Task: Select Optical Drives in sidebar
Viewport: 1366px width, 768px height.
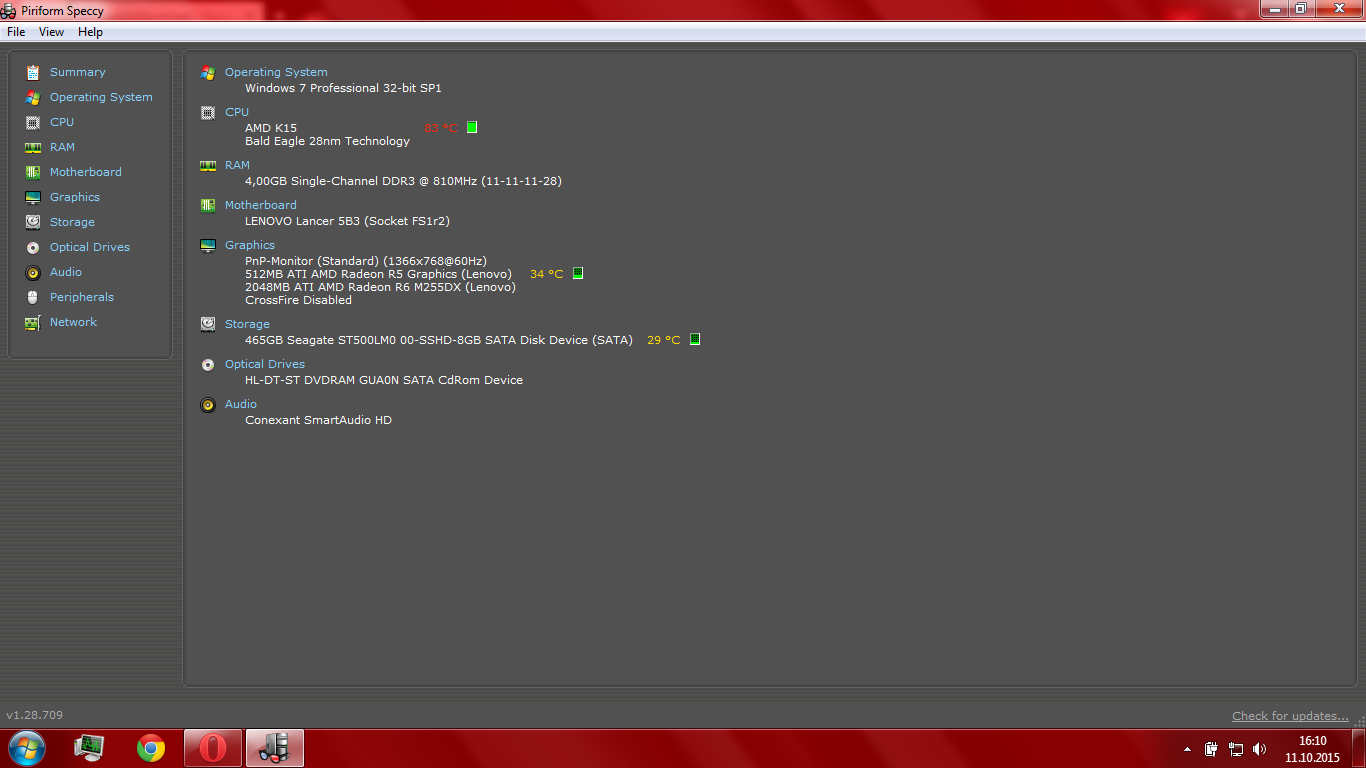Action: click(x=90, y=247)
